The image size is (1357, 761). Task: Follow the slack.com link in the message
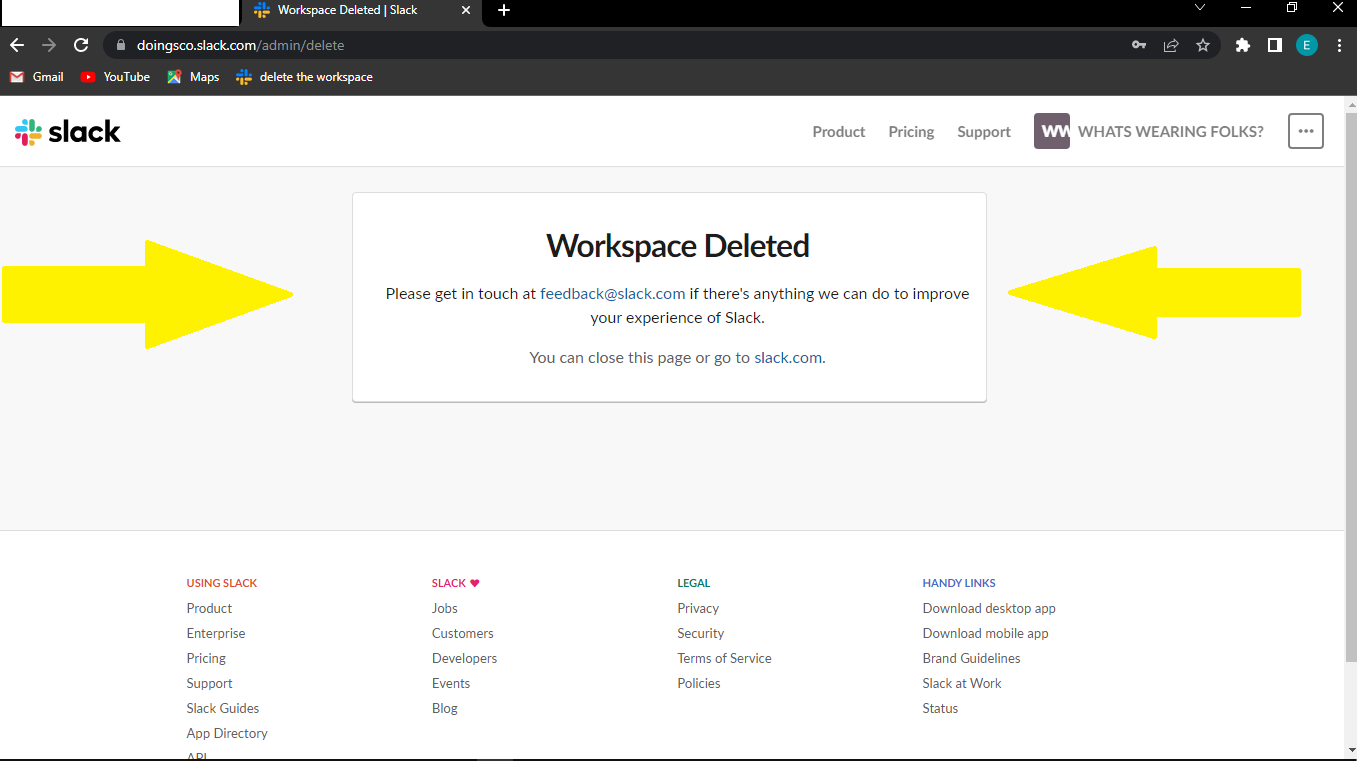[788, 358]
